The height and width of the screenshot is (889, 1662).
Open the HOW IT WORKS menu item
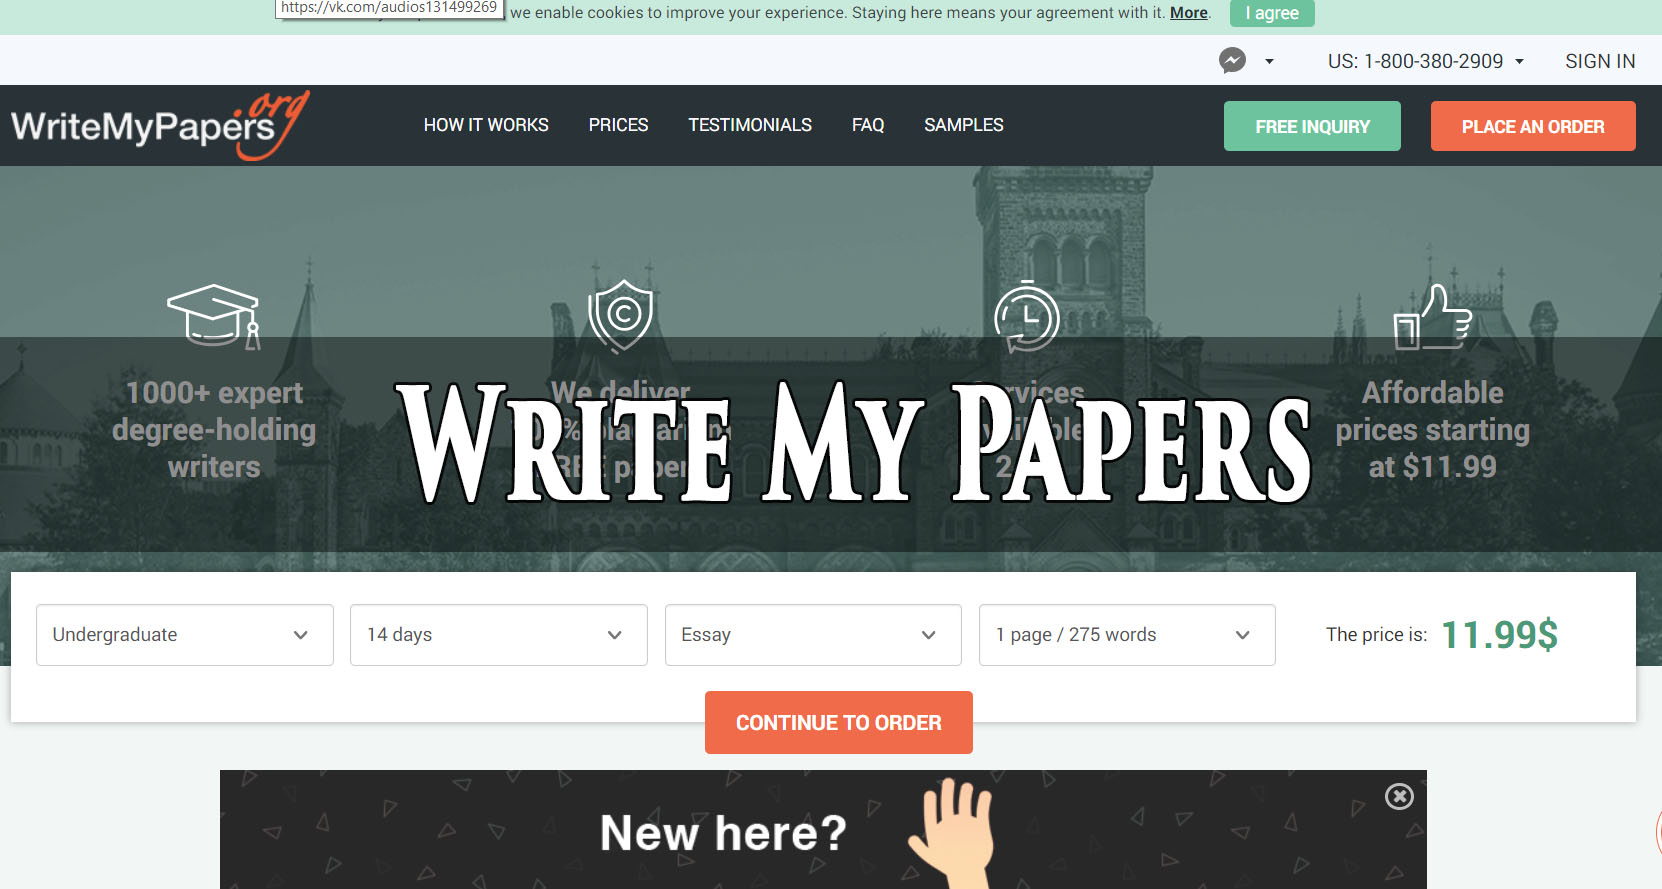pyautogui.click(x=486, y=125)
